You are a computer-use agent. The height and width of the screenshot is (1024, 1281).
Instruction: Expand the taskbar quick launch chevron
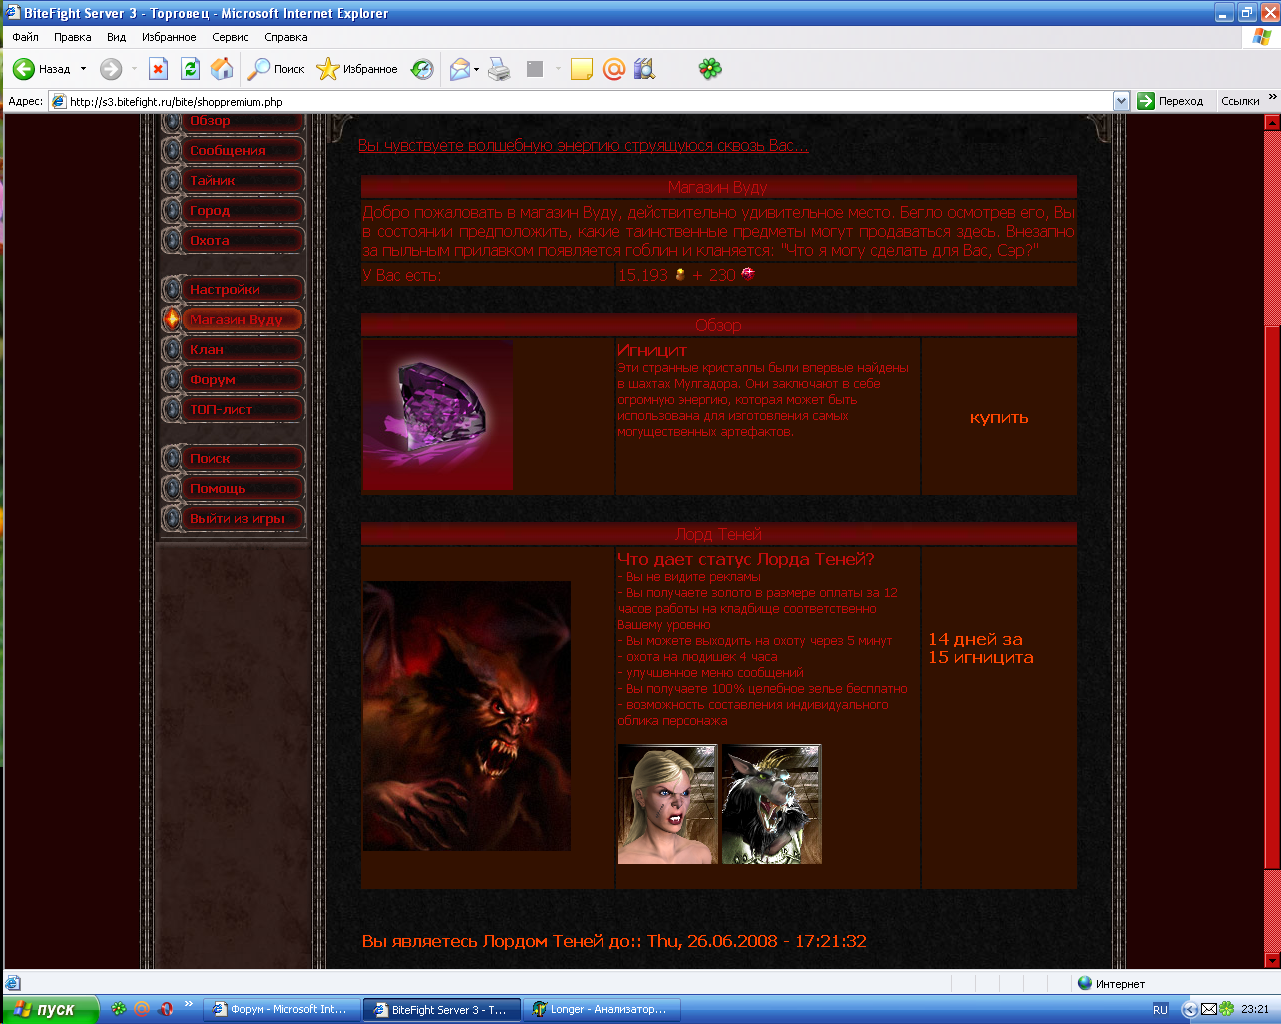[x=189, y=1004]
